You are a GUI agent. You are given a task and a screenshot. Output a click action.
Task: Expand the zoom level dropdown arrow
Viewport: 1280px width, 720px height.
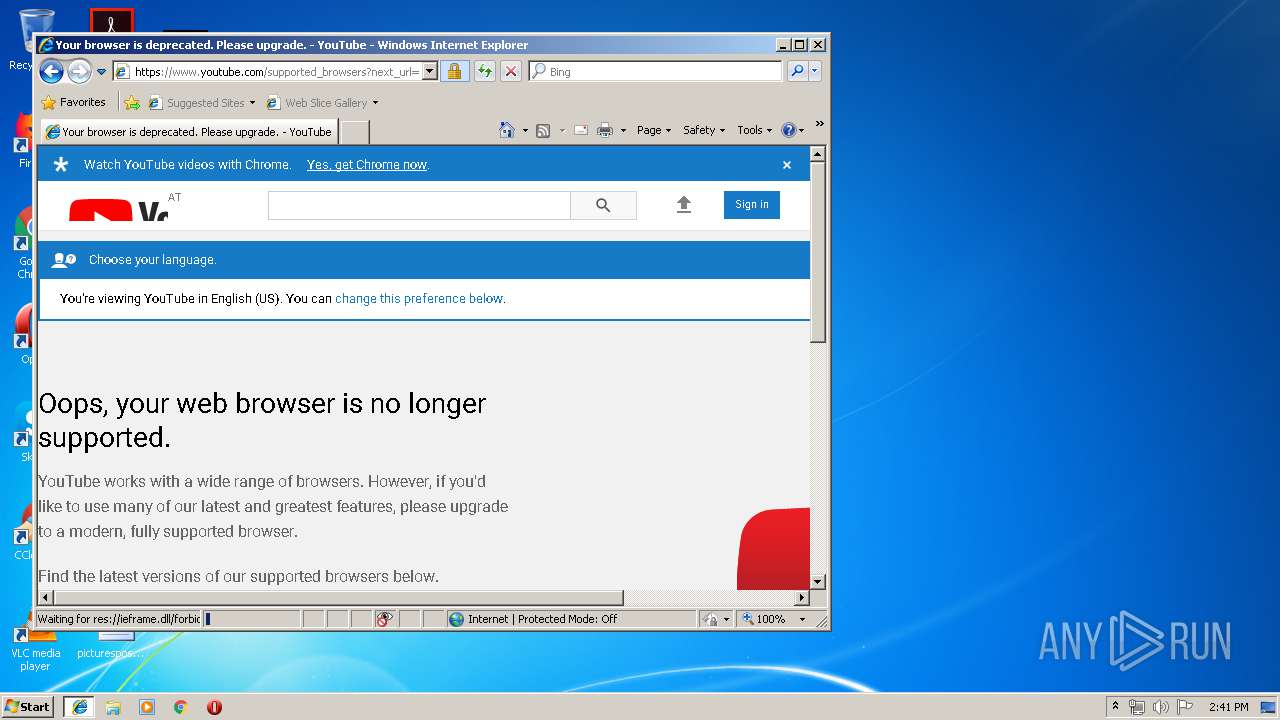point(802,619)
